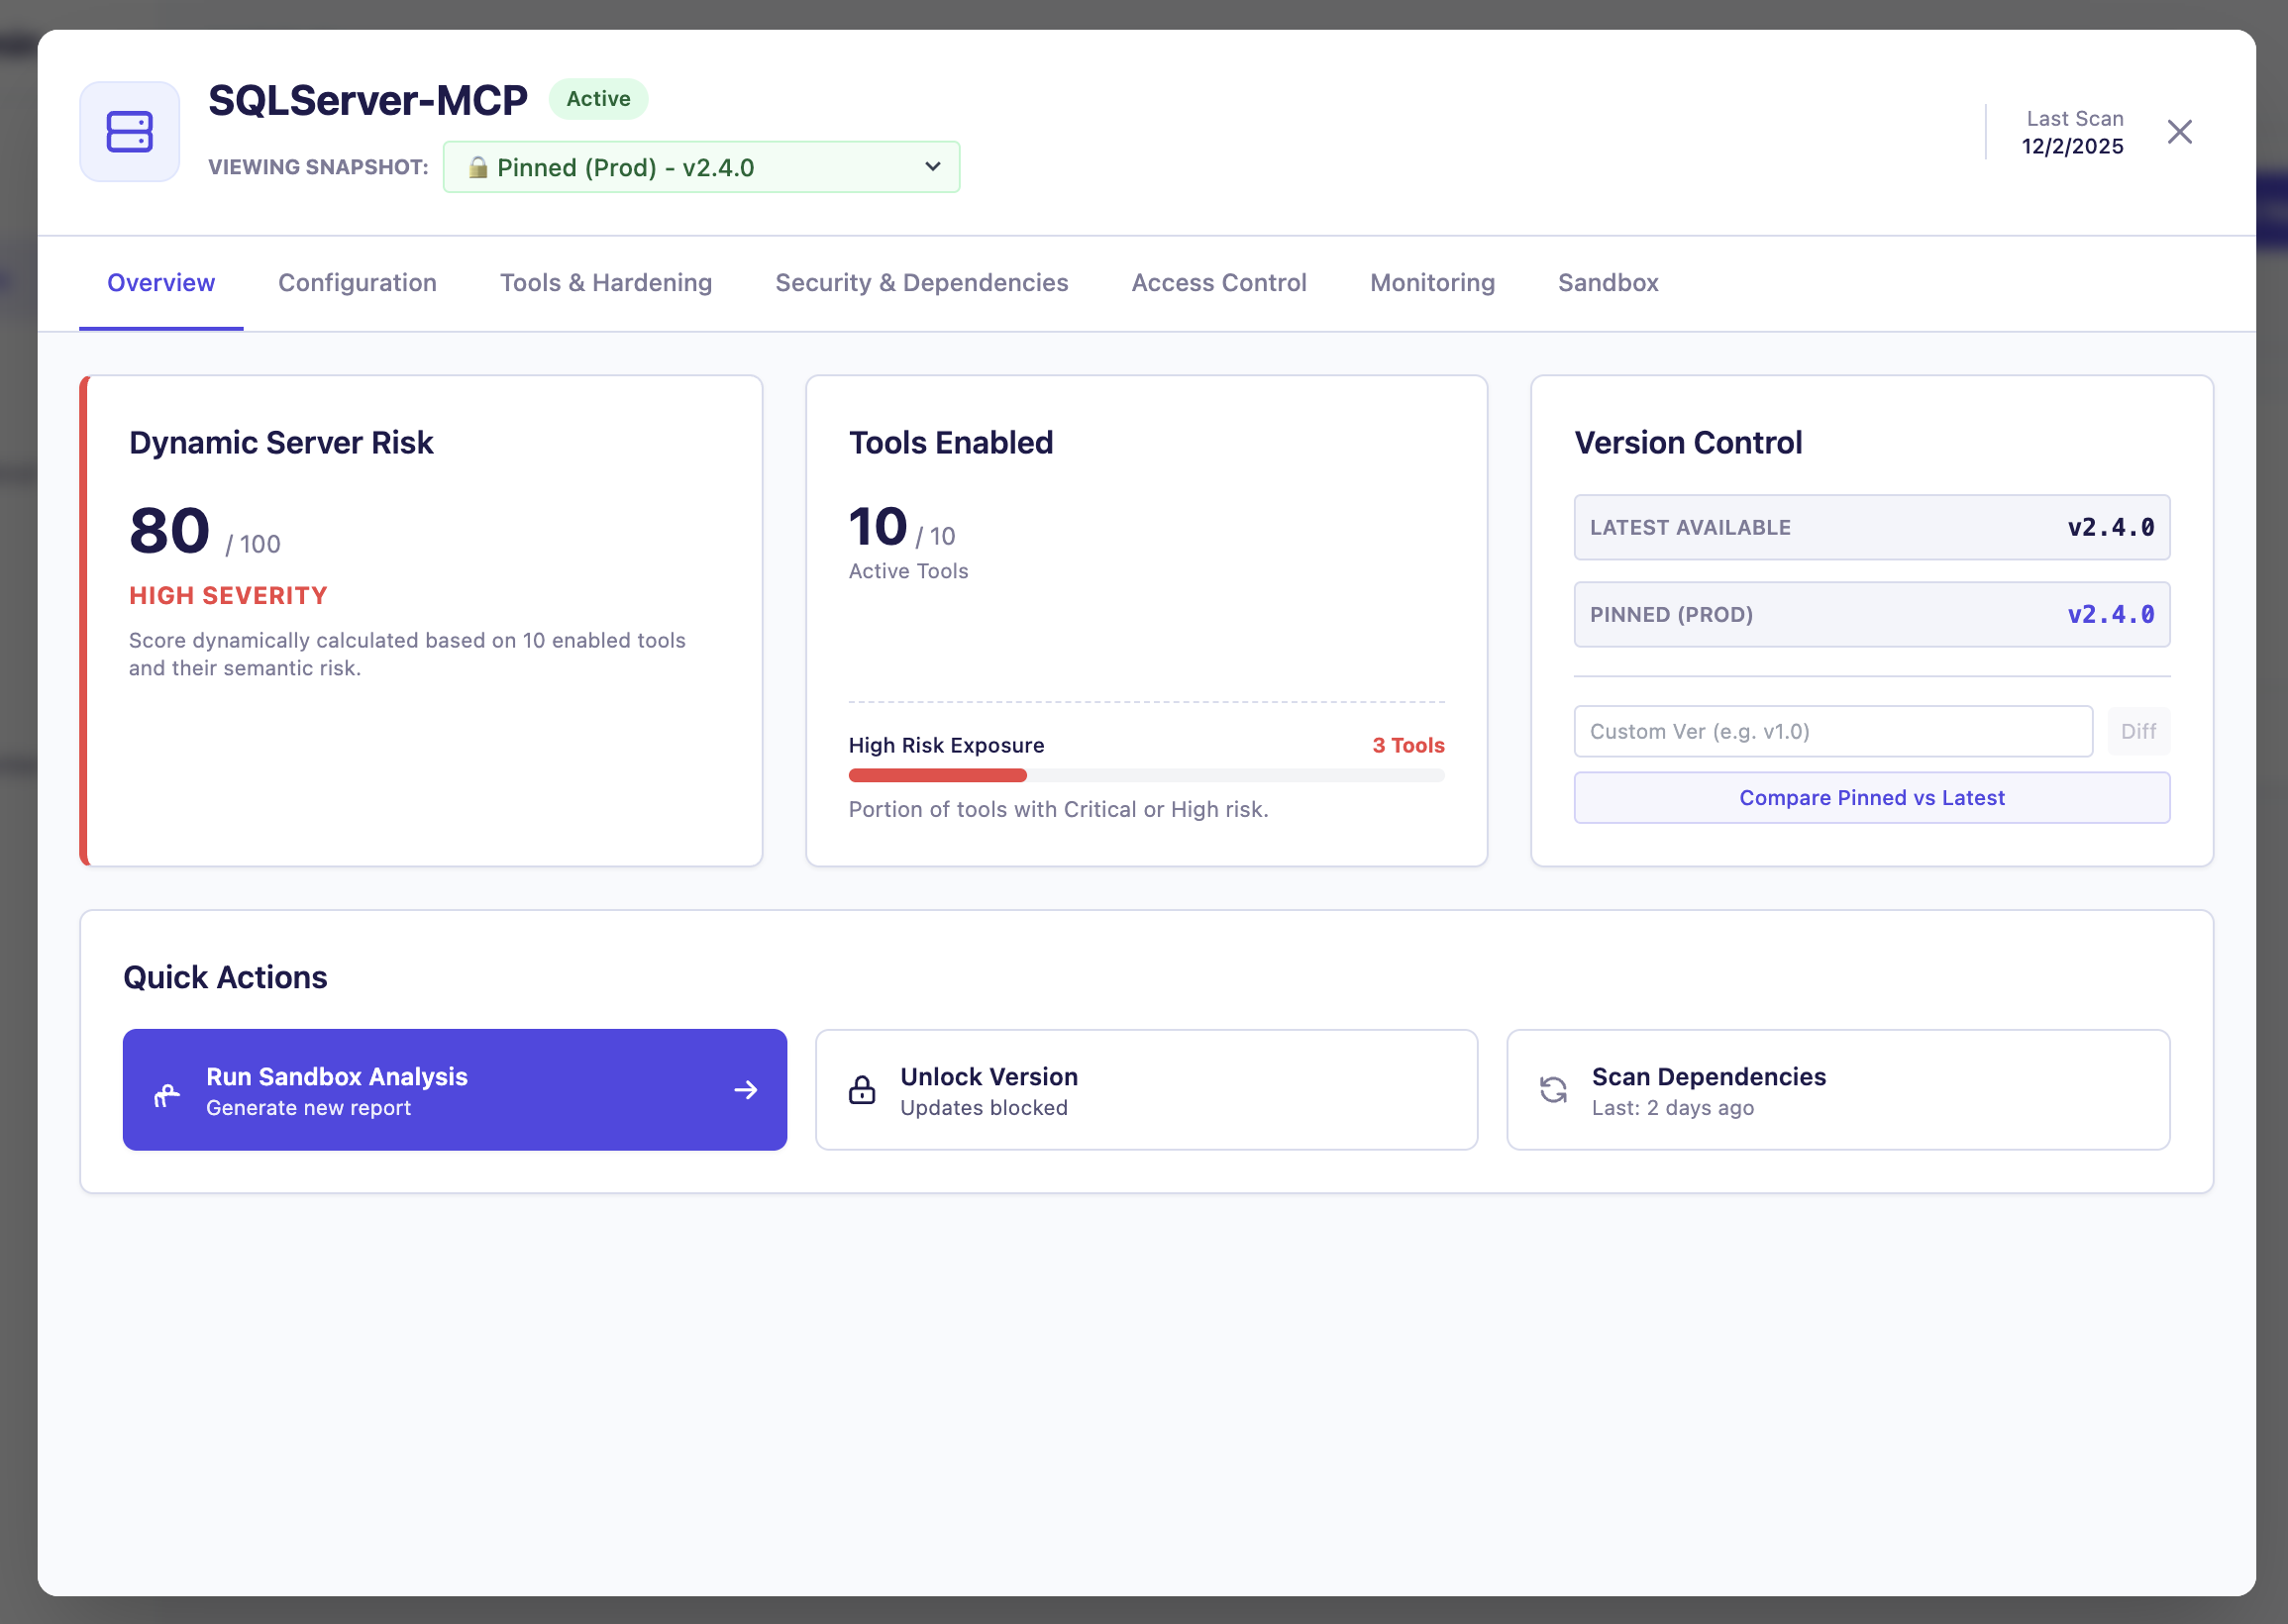Image resolution: width=2288 pixels, height=1624 pixels.
Task: Open the Viewing Snapshot dropdown
Action: pos(700,167)
